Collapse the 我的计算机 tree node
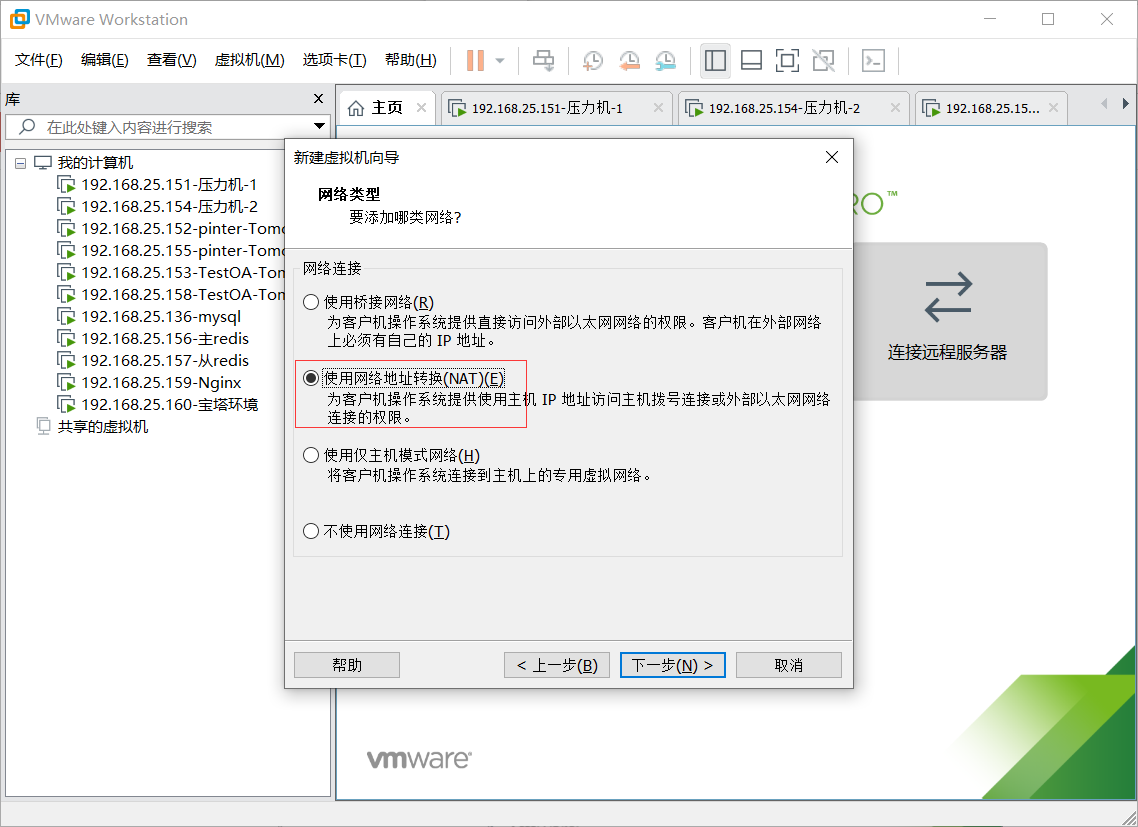Image resolution: width=1138 pixels, height=827 pixels. point(20,163)
